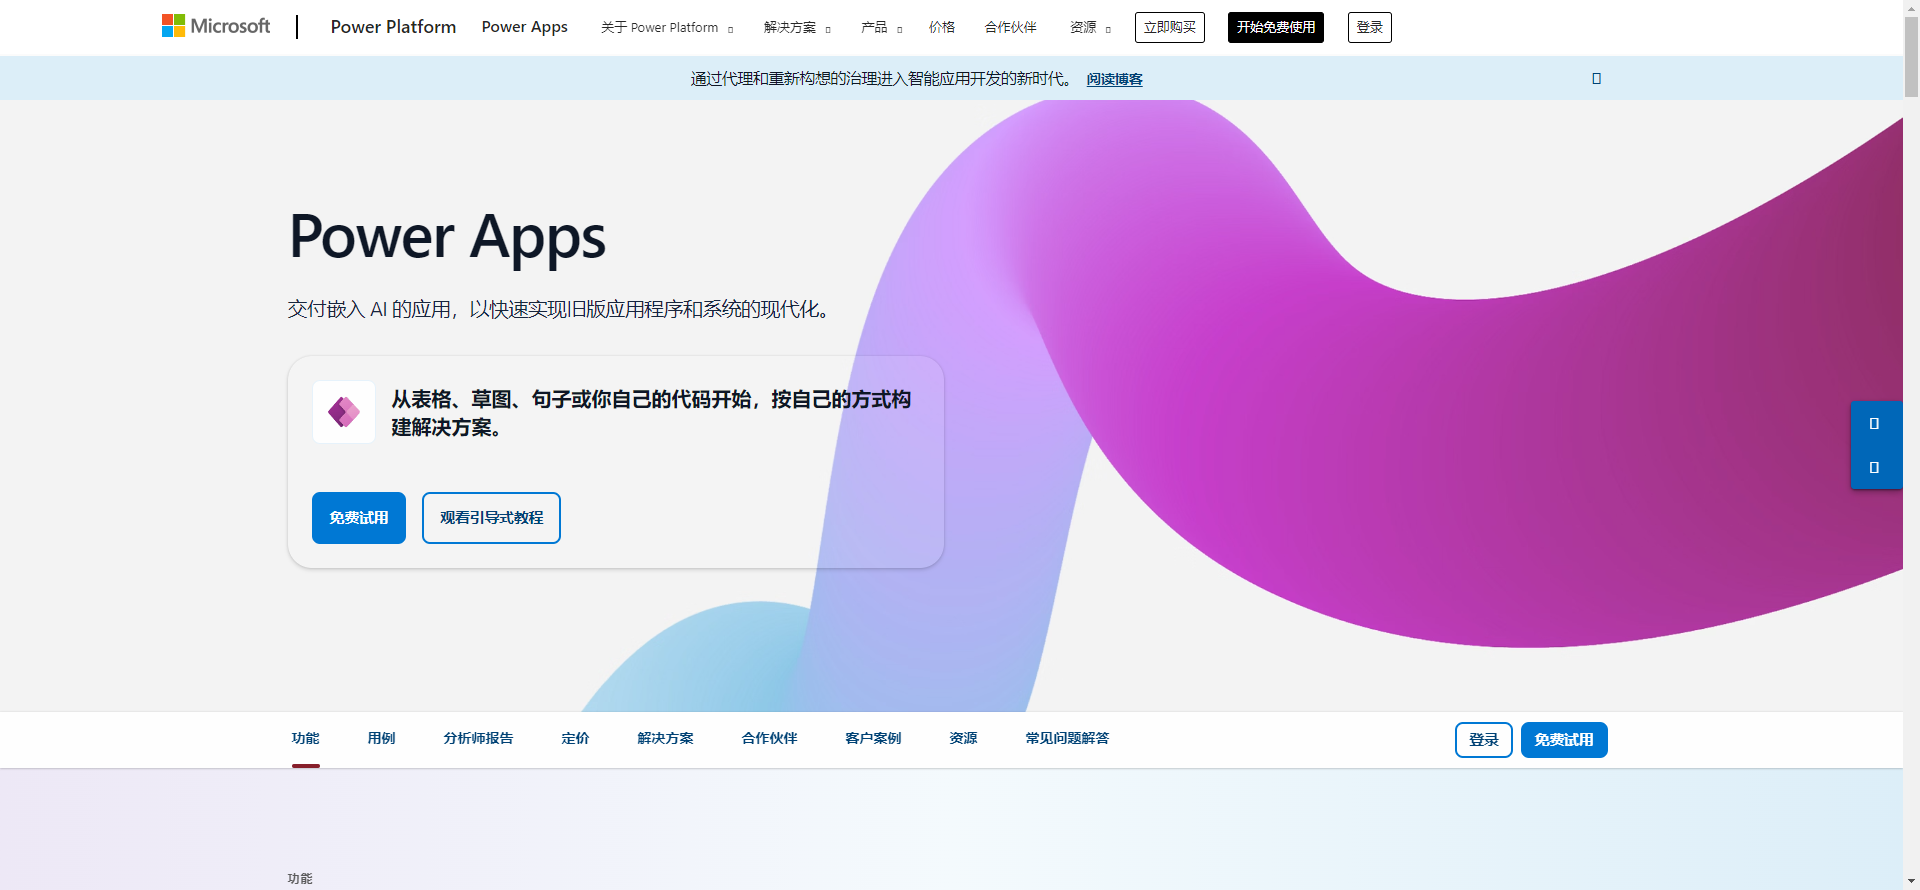Screen dimensions: 1920x890
Task: Click the 登录 button in the header
Action: click(1369, 28)
